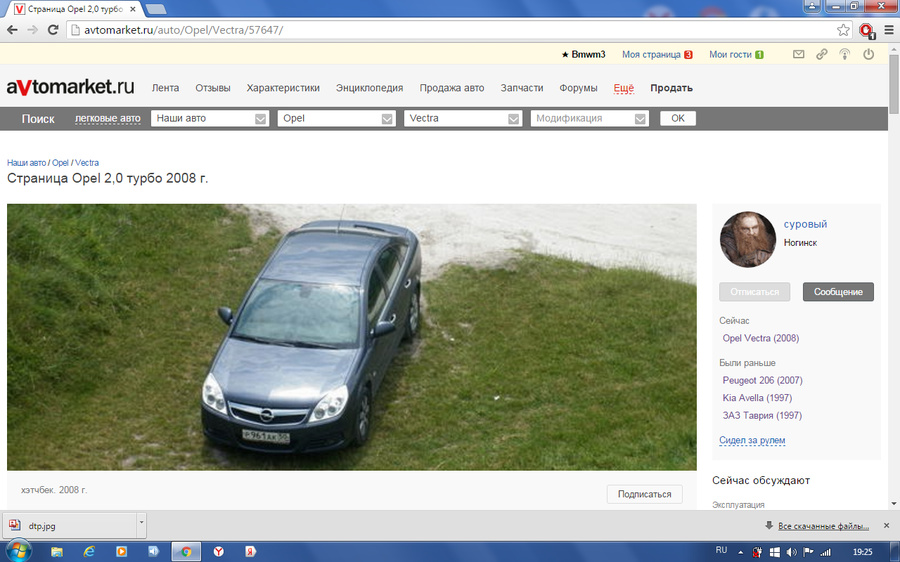Open a new browser tab
Screen dimensions: 900x562
pyautogui.click(x=156, y=9)
